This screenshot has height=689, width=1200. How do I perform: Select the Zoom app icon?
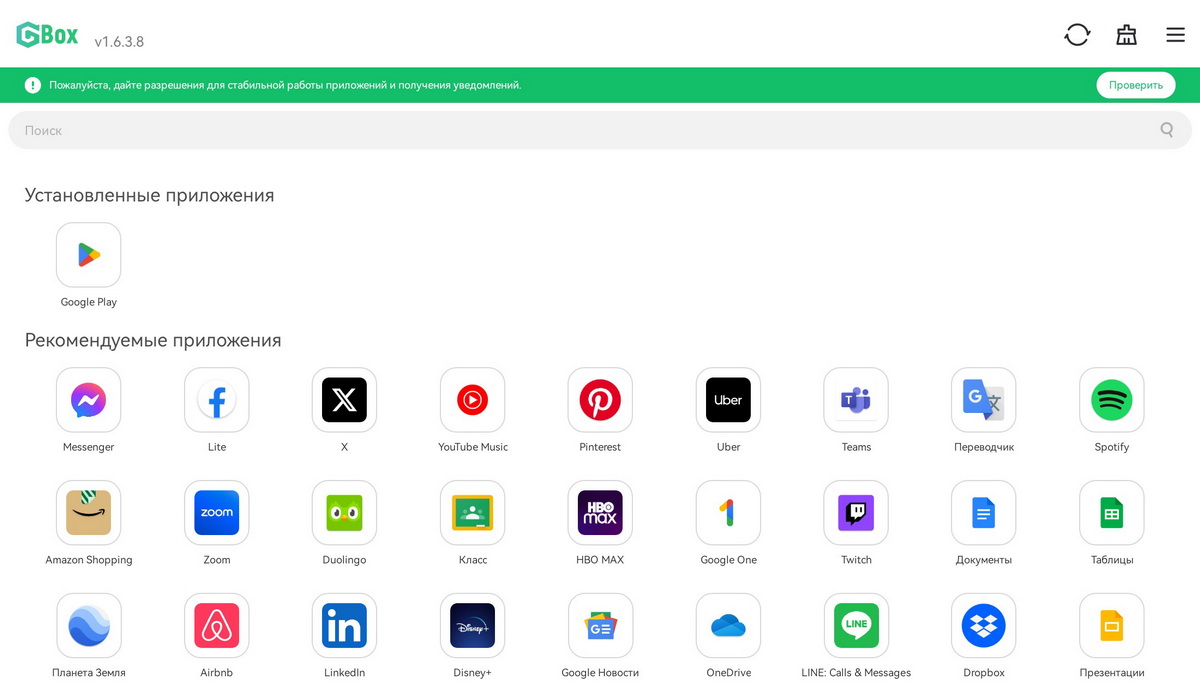pyautogui.click(x=217, y=513)
